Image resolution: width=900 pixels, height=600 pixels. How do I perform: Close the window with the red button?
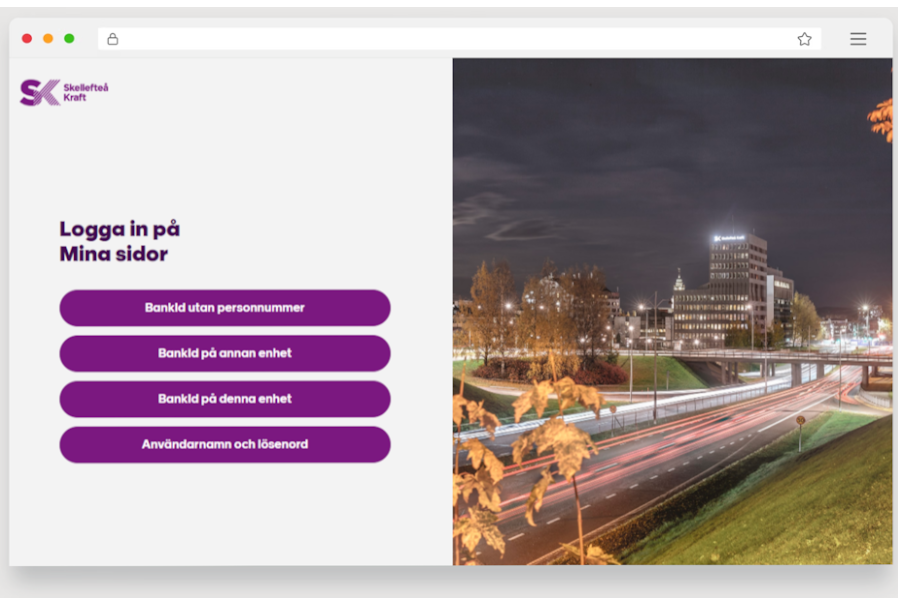(x=27, y=39)
